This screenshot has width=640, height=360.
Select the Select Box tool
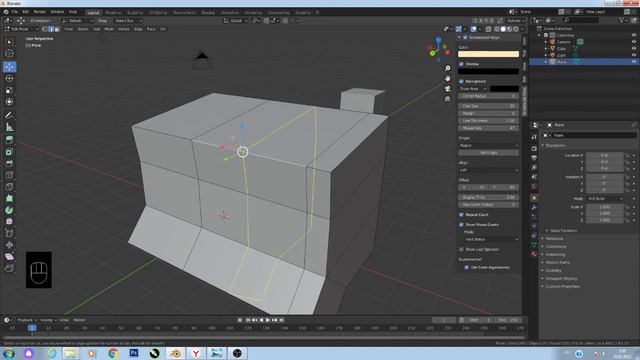pyautogui.click(x=9, y=42)
